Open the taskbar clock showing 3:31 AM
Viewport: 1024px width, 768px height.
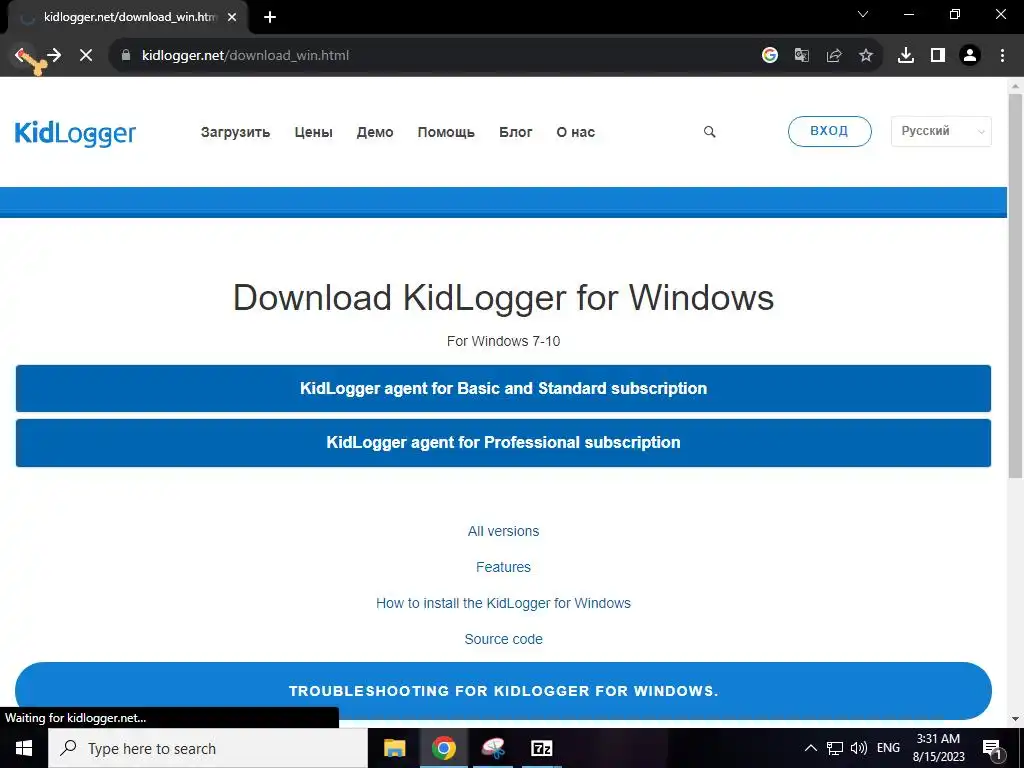pos(938,748)
